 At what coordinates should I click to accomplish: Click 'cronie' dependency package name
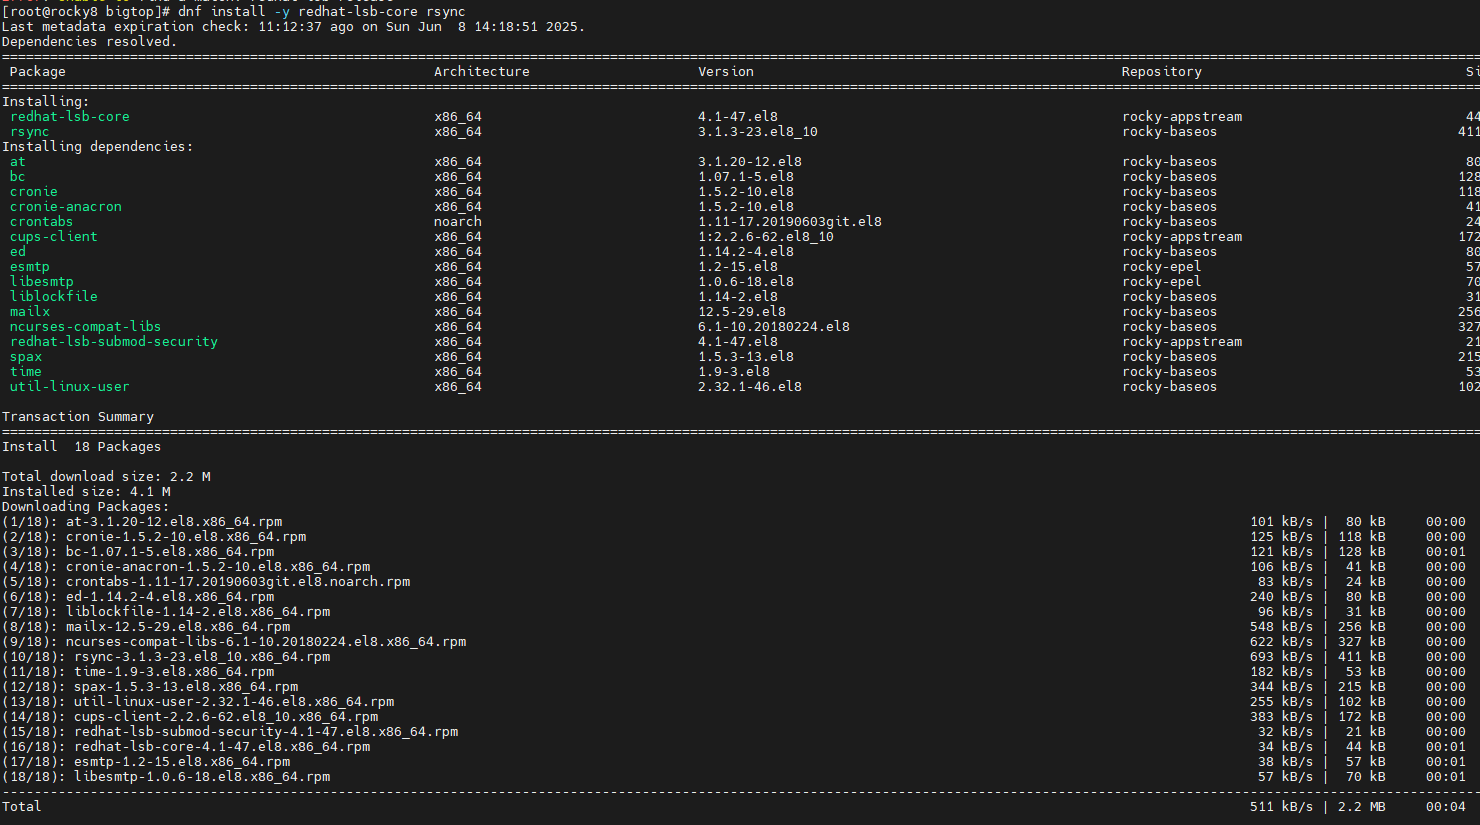[34, 192]
